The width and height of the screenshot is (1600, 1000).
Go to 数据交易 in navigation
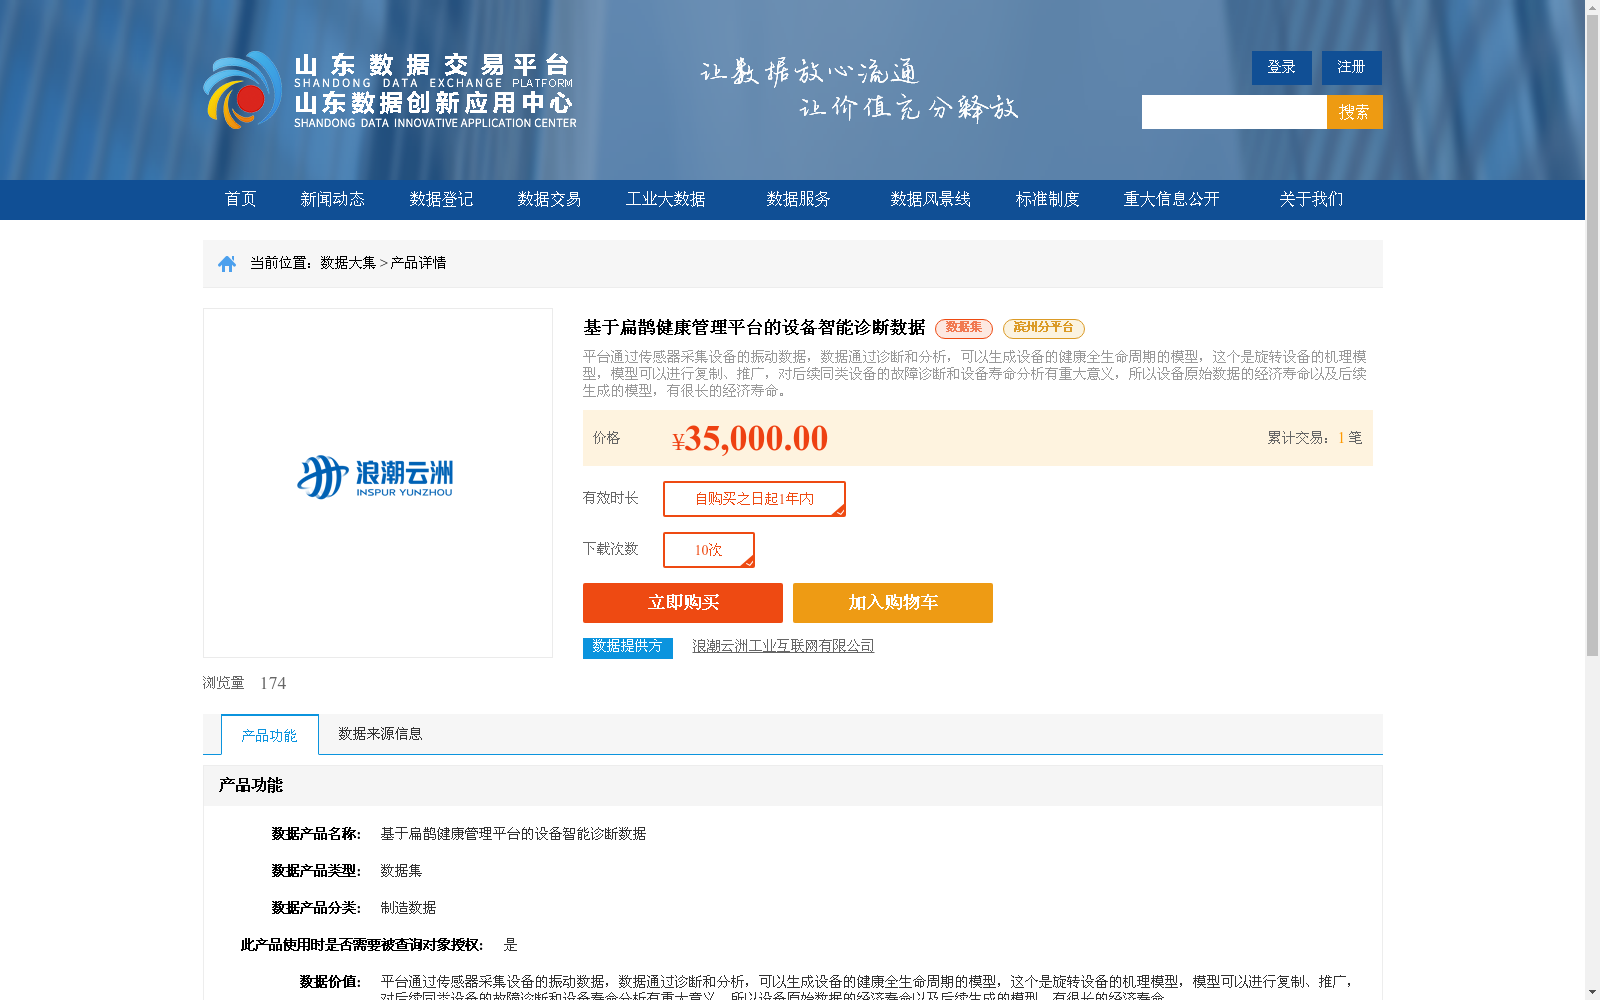549,199
